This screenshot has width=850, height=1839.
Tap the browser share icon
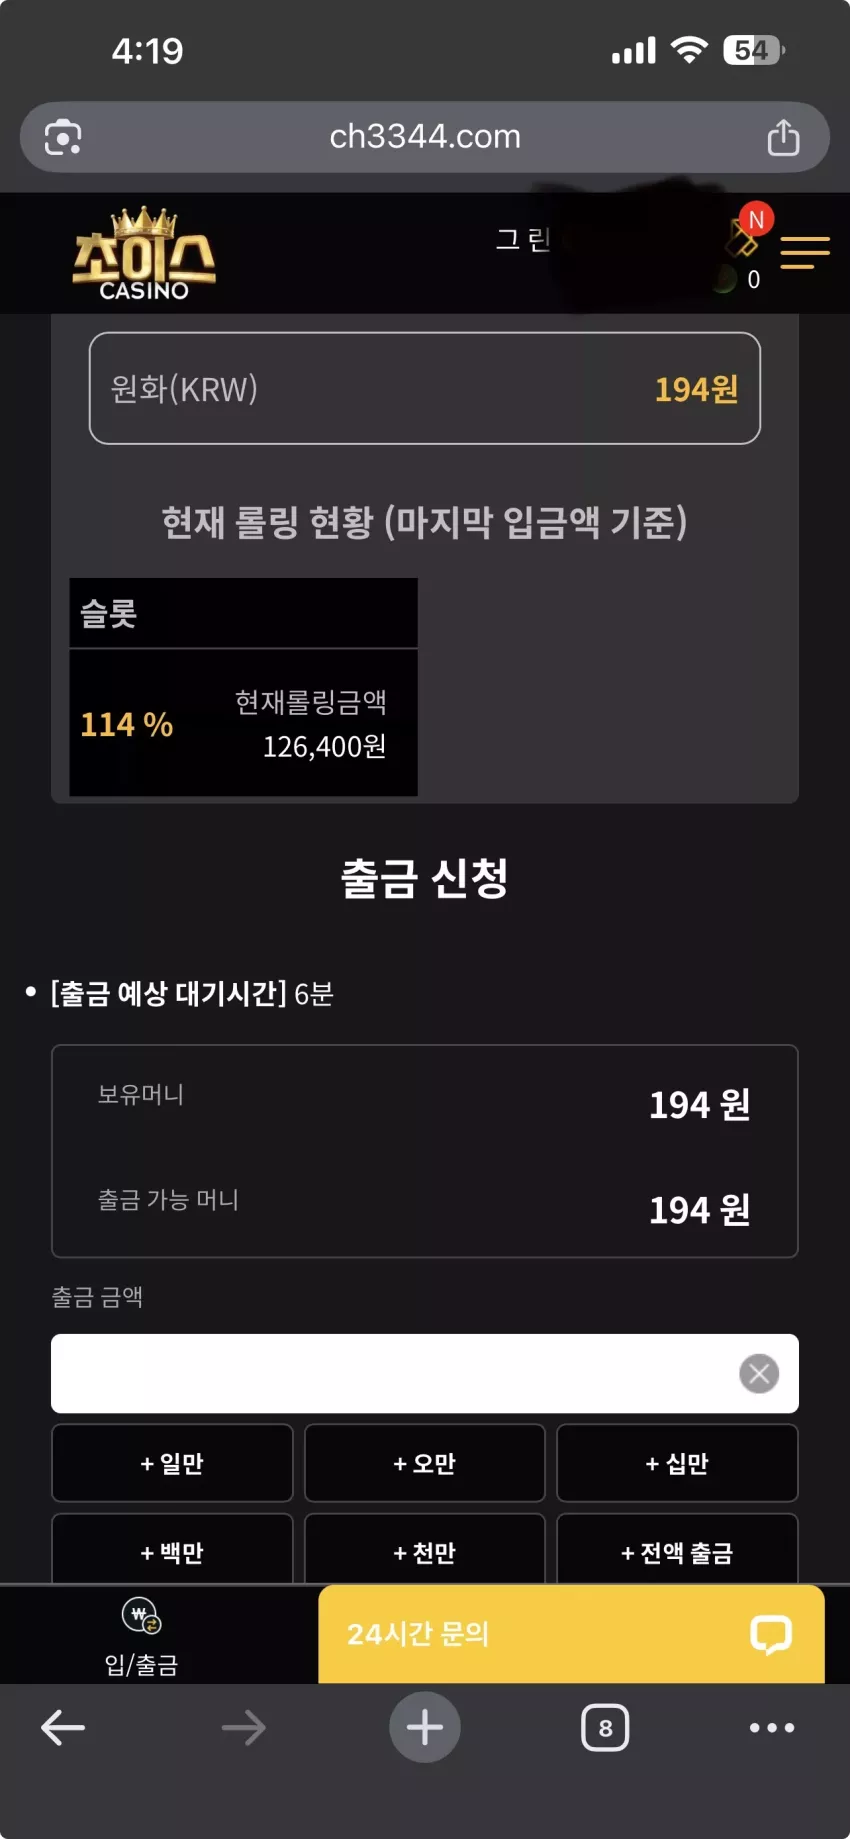point(783,137)
